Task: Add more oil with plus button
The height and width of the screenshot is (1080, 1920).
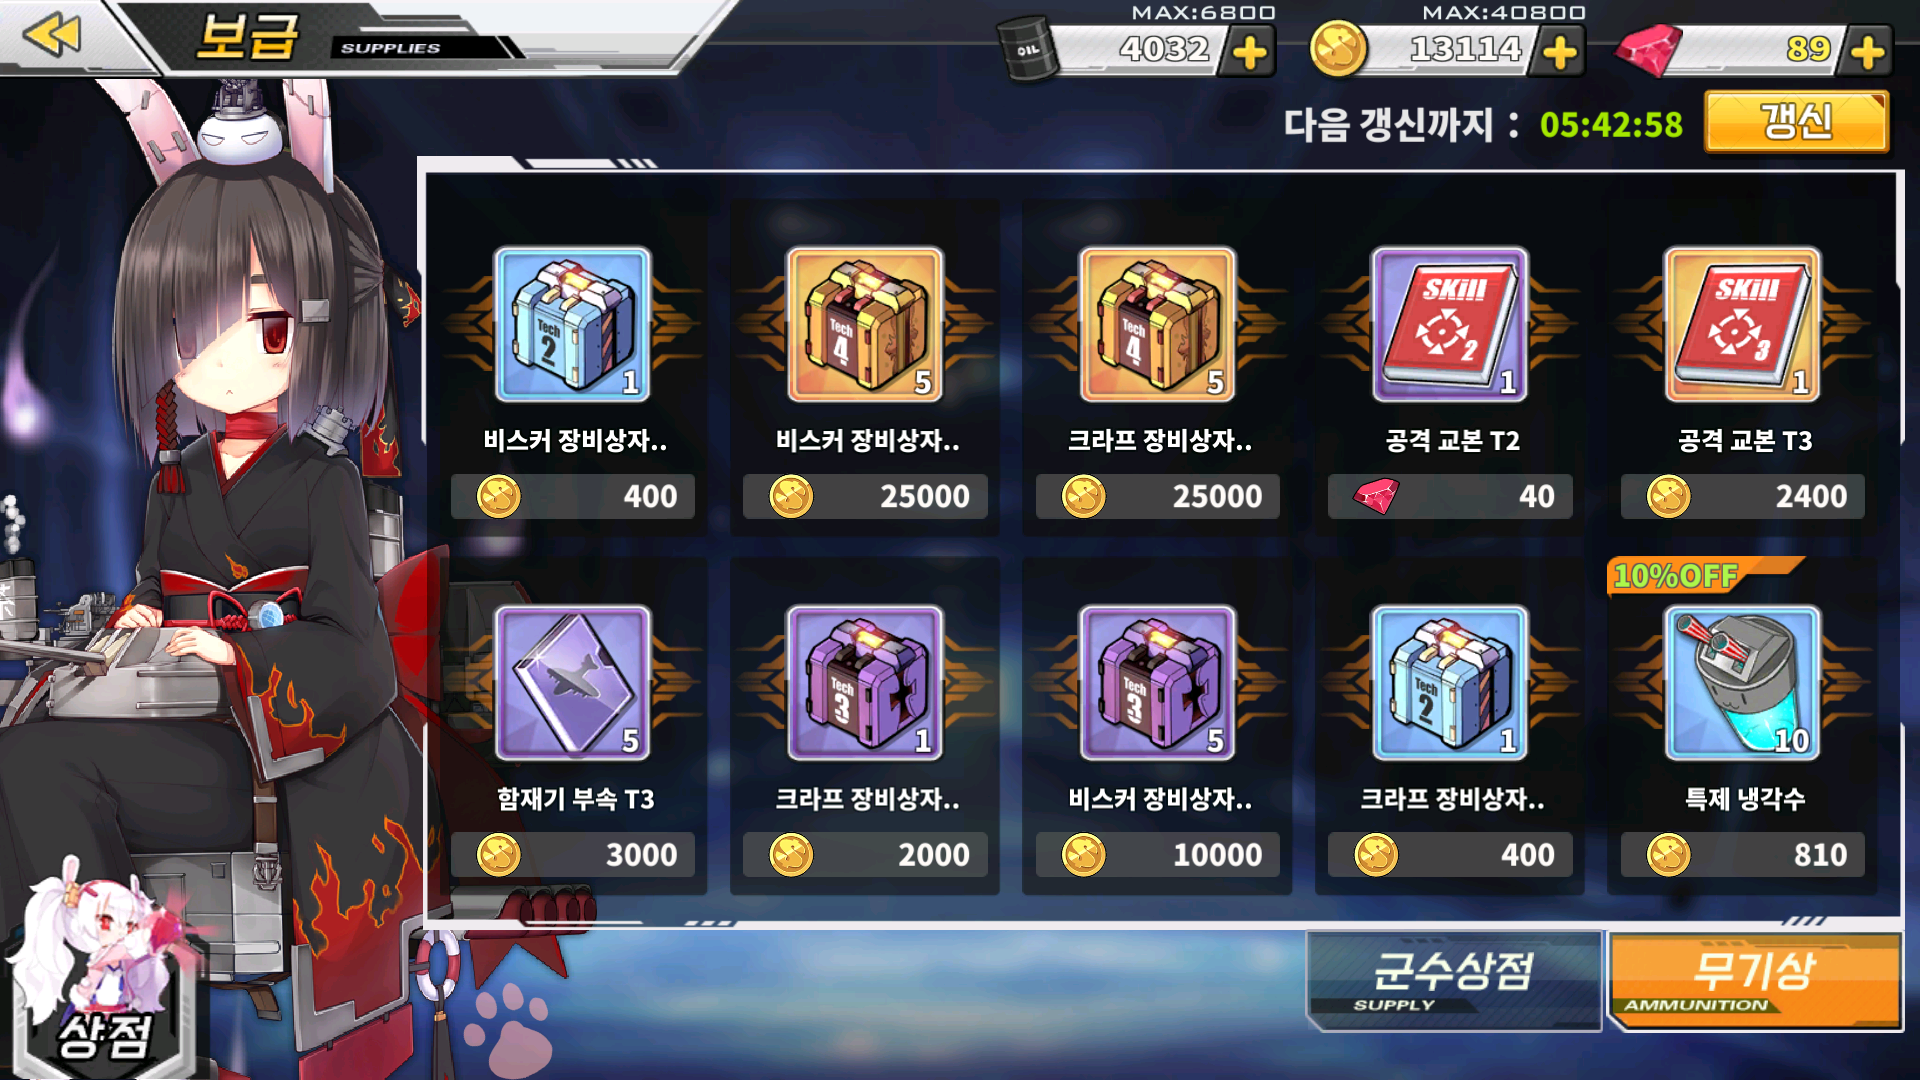Action: (1250, 52)
